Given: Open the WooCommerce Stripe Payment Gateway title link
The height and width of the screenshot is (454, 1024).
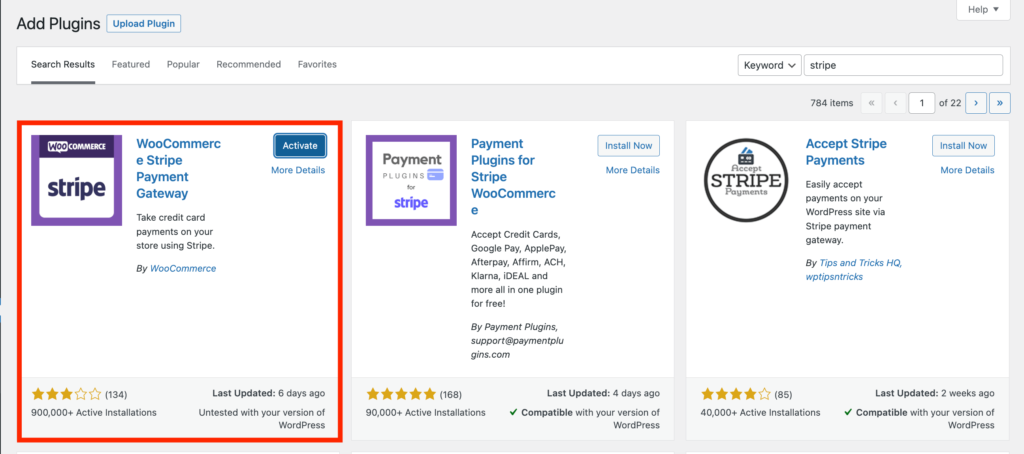Looking at the screenshot, I should click(x=178, y=169).
